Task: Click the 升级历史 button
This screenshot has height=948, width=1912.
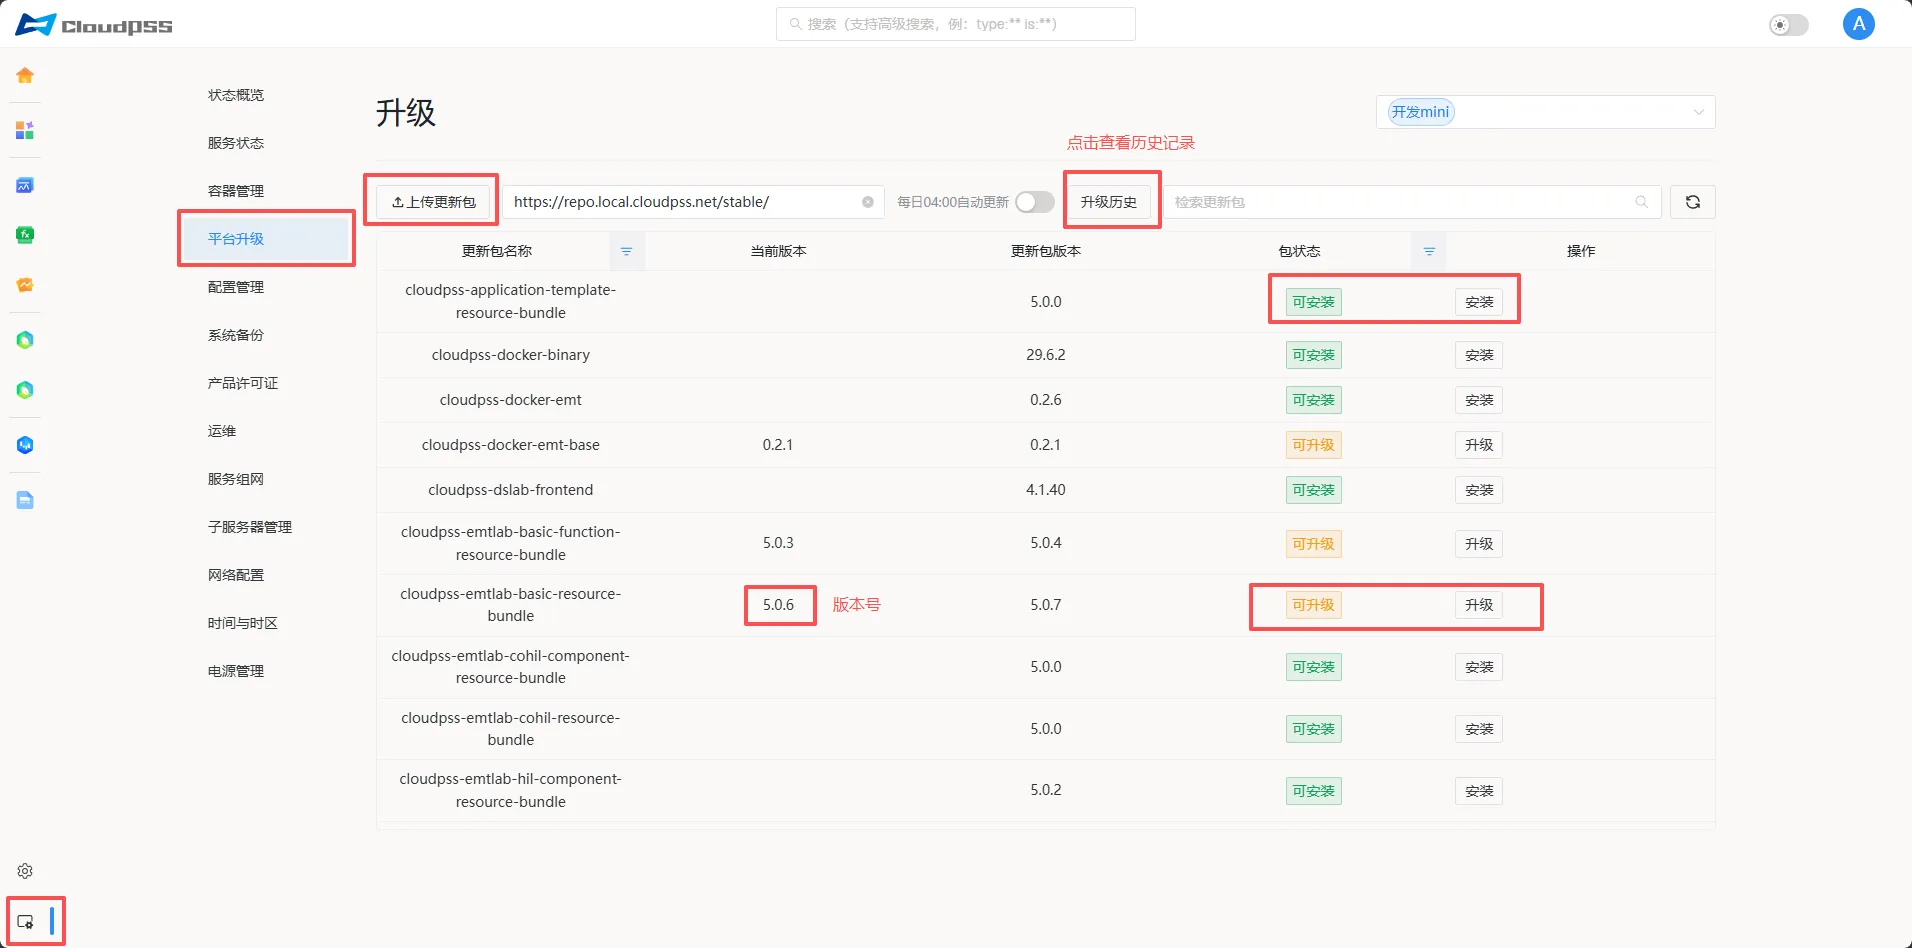Action: point(1109,202)
